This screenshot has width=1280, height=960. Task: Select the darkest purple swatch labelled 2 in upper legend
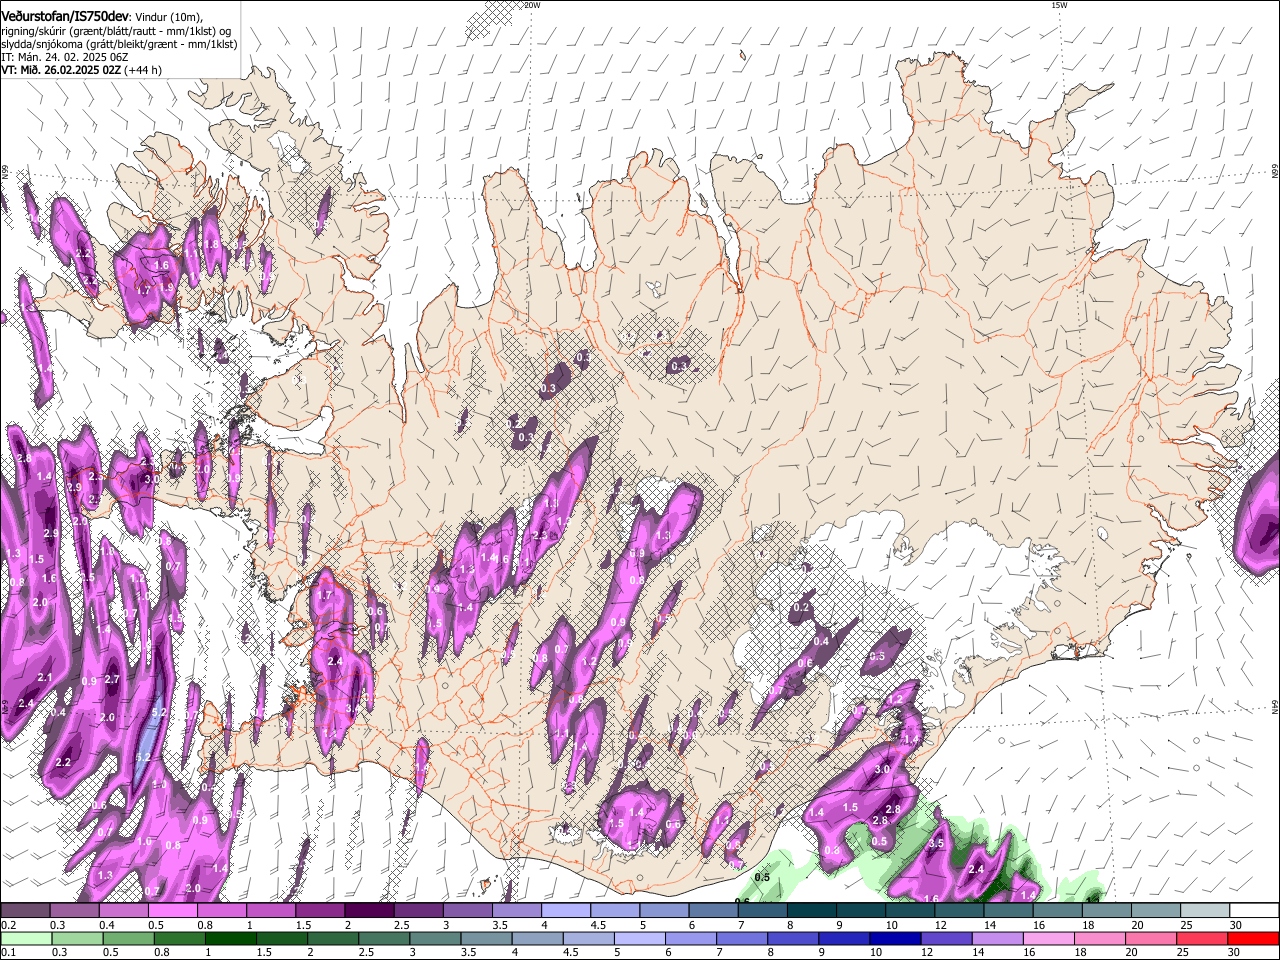369,910
